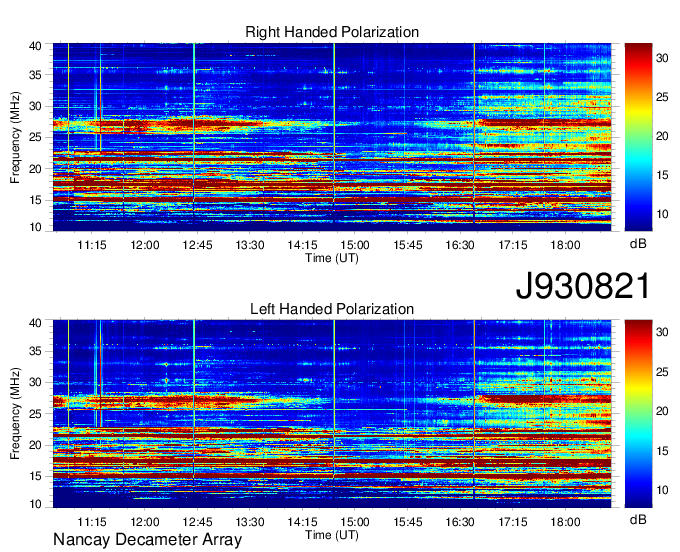Click "Frequency (MHz)" axis label of left-handed plot

[15, 414]
